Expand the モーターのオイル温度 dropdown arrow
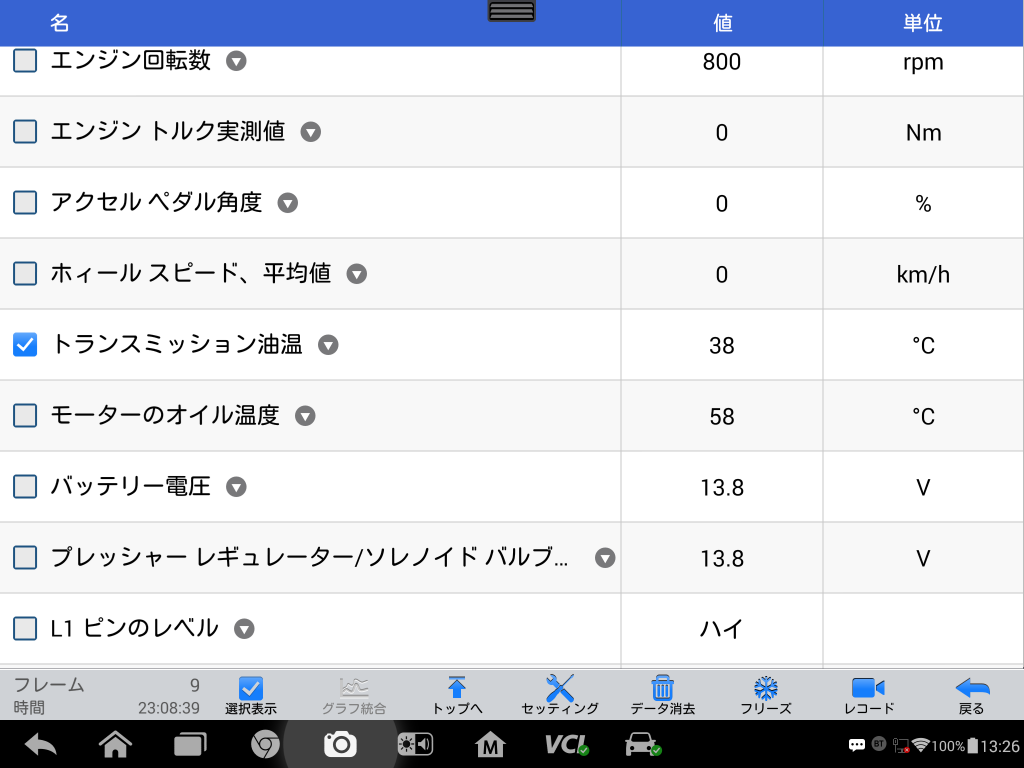 [x=305, y=416]
